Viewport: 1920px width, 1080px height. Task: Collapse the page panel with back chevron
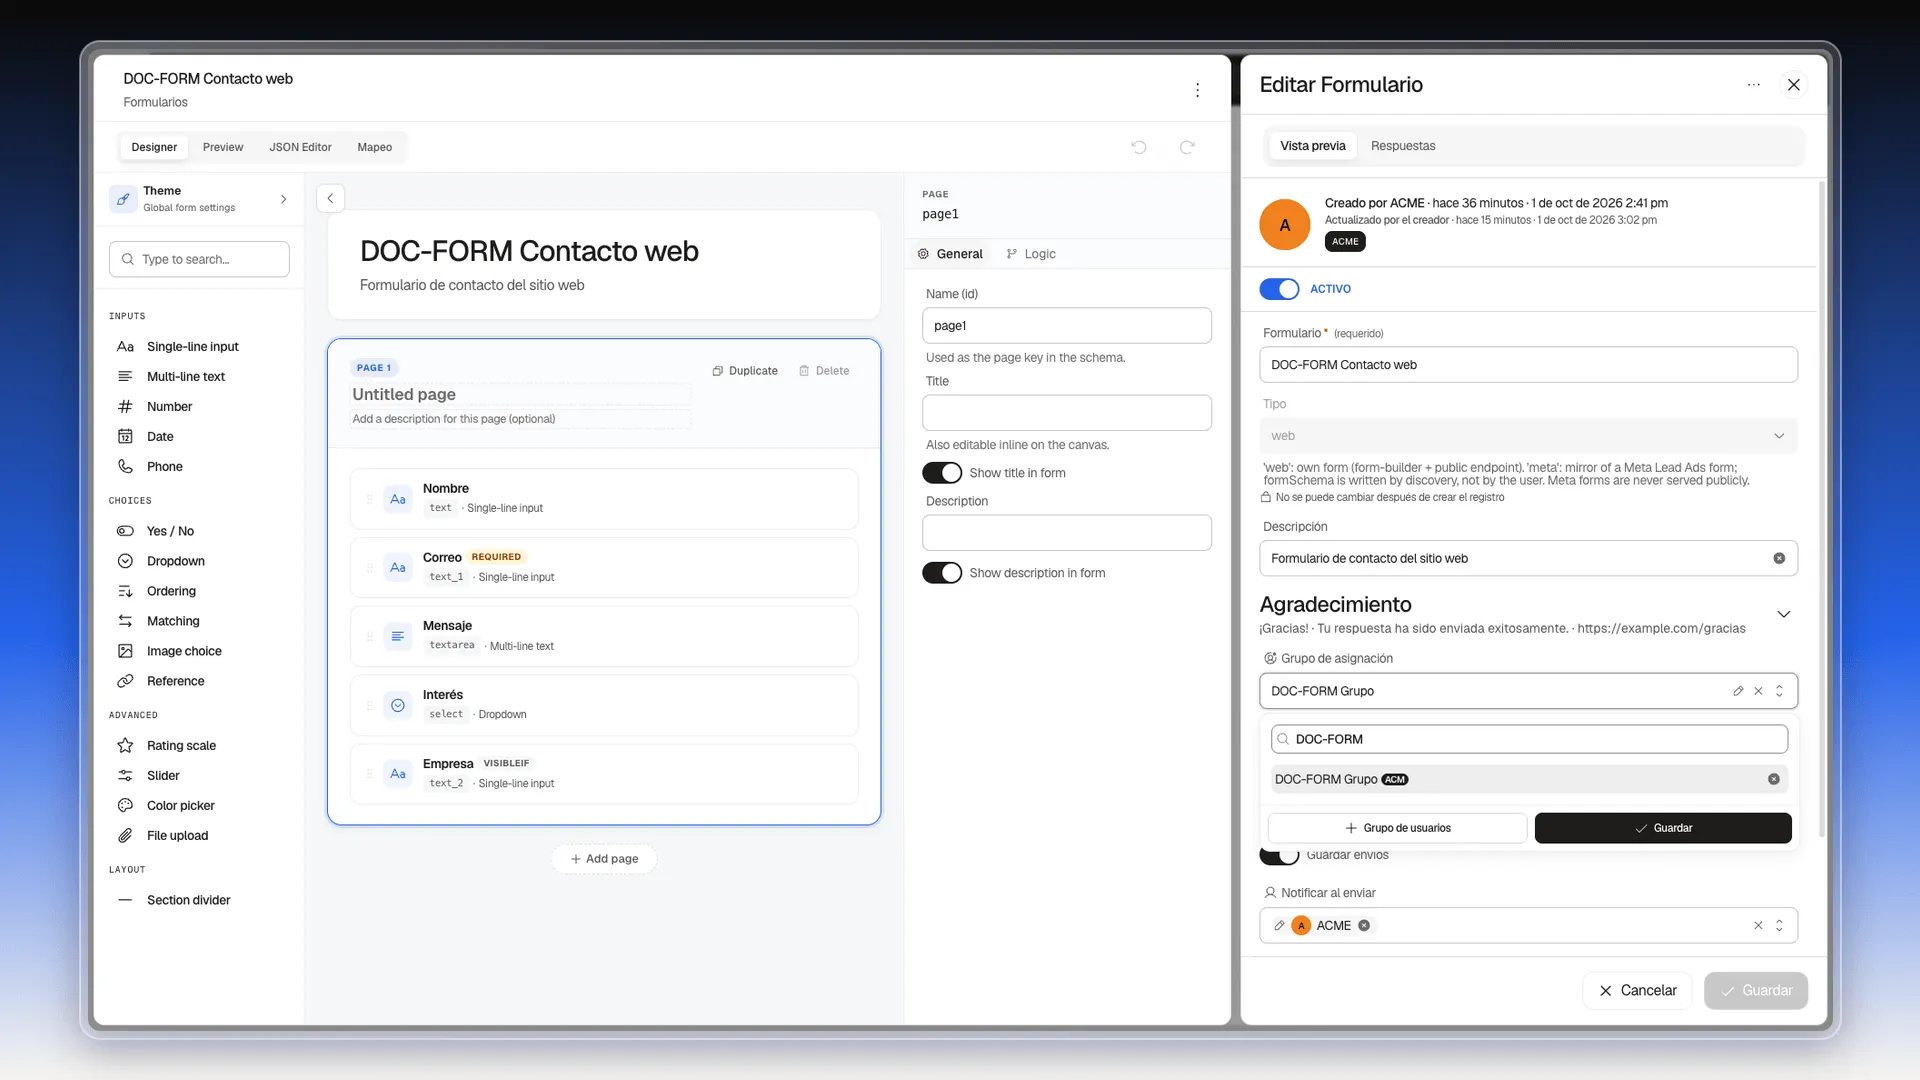click(x=330, y=198)
